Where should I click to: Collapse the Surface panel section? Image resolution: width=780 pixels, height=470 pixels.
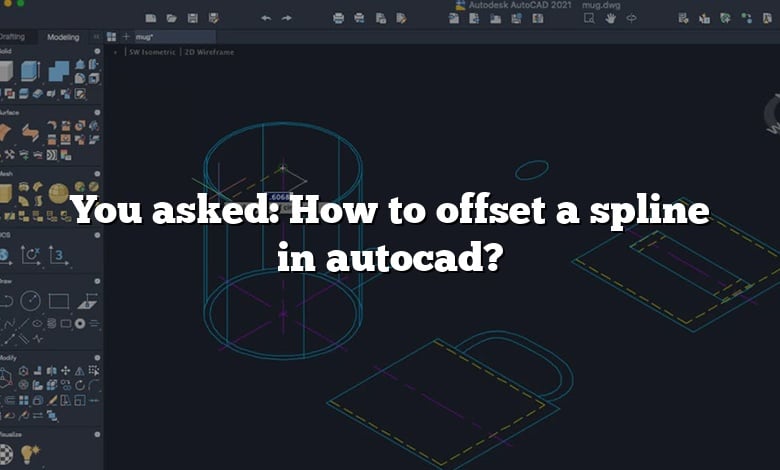(97, 112)
